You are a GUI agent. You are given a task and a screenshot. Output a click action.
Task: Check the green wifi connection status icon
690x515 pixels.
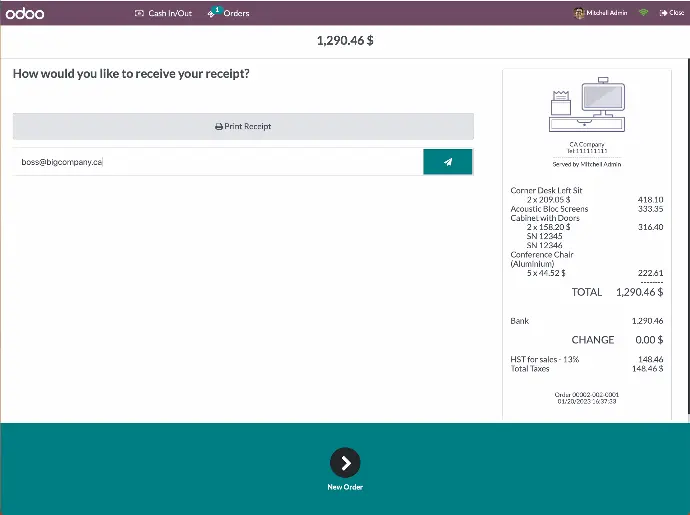pos(643,13)
